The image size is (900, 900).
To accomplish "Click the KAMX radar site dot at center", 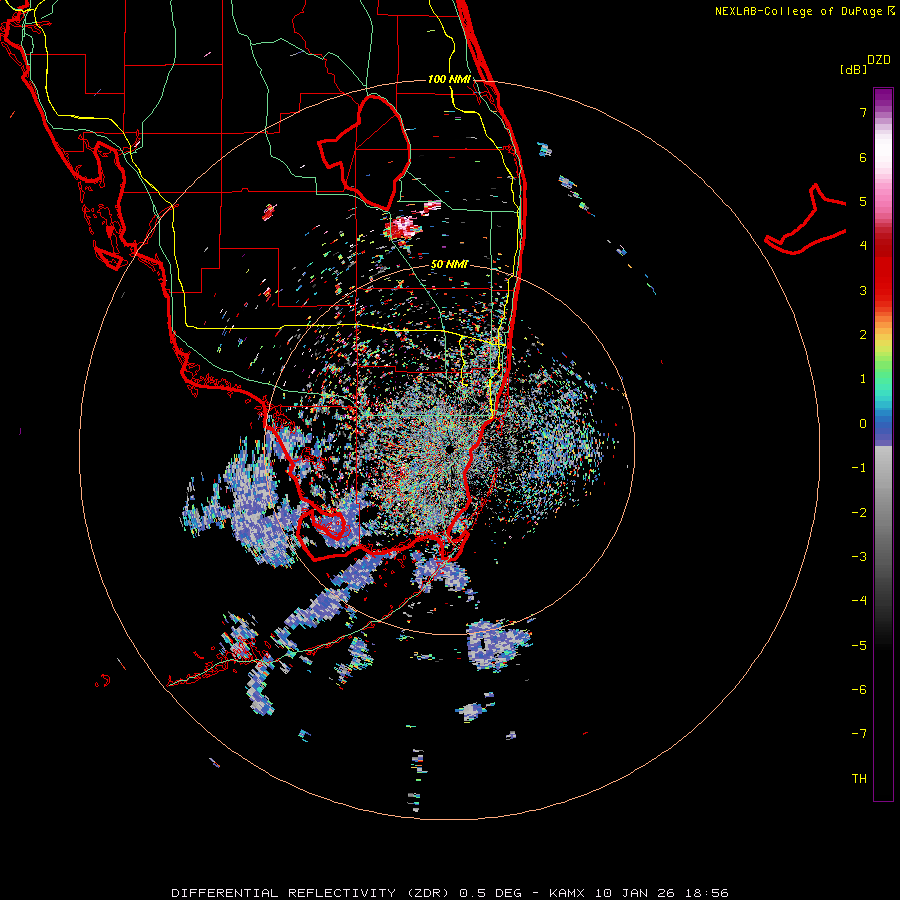I will coord(449,449).
